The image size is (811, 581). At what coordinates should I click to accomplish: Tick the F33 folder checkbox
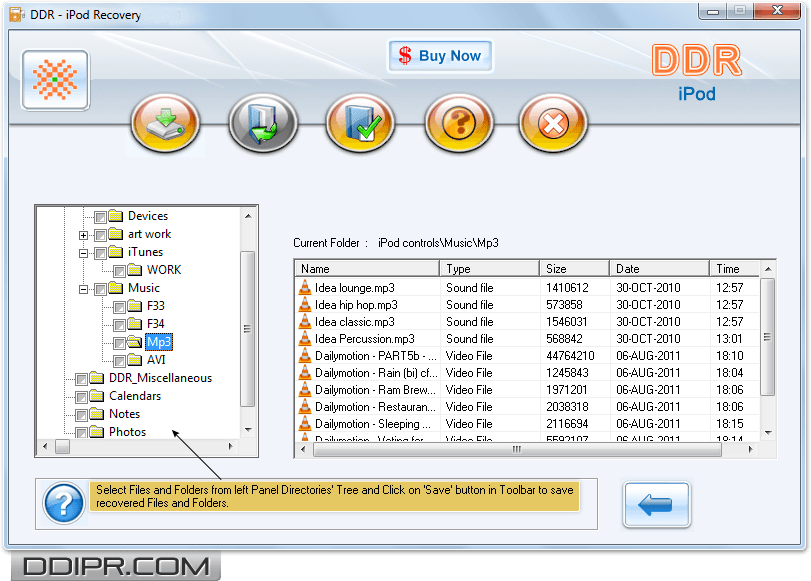point(119,307)
